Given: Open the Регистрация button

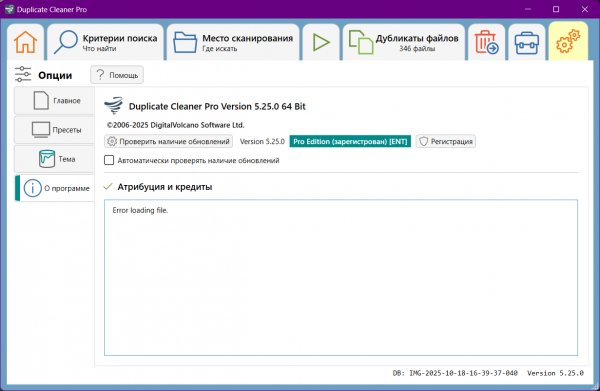Looking at the screenshot, I should pyautogui.click(x=446, y=141).
